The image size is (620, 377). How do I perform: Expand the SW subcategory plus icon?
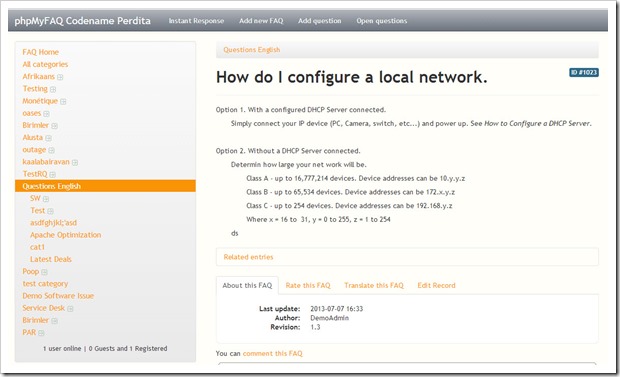click(46, 199)
